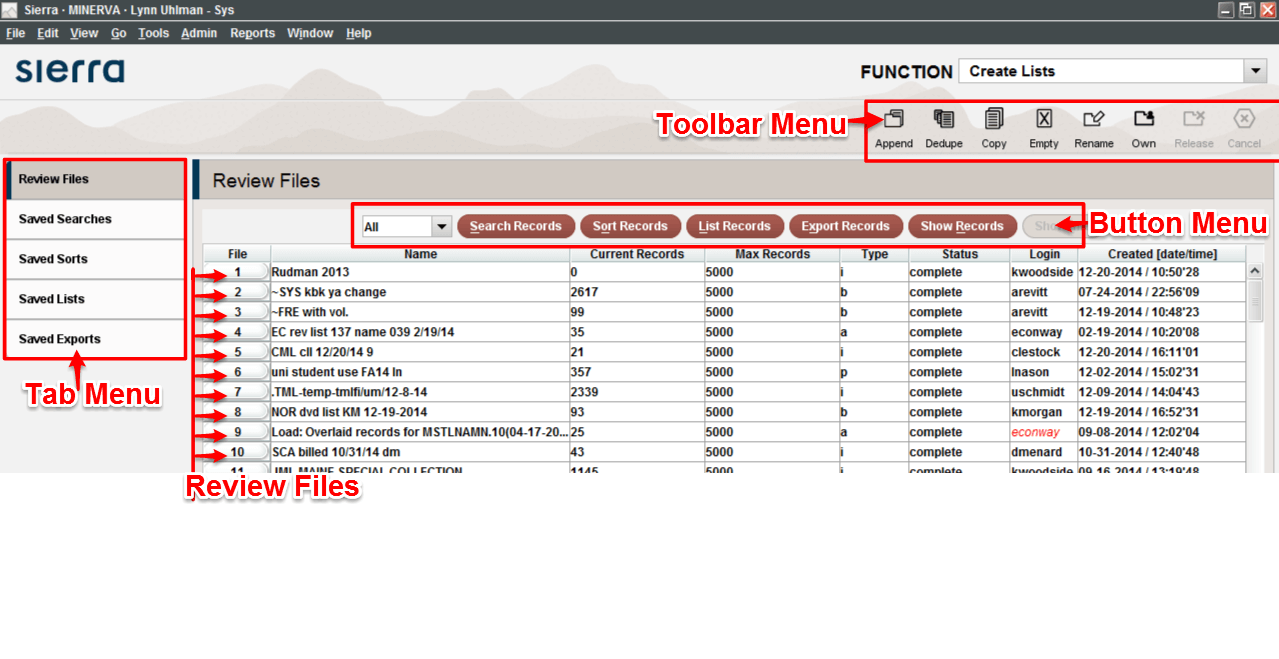1279x659 pixels.
Task: Open the View menu
Action: pos(84,33)
